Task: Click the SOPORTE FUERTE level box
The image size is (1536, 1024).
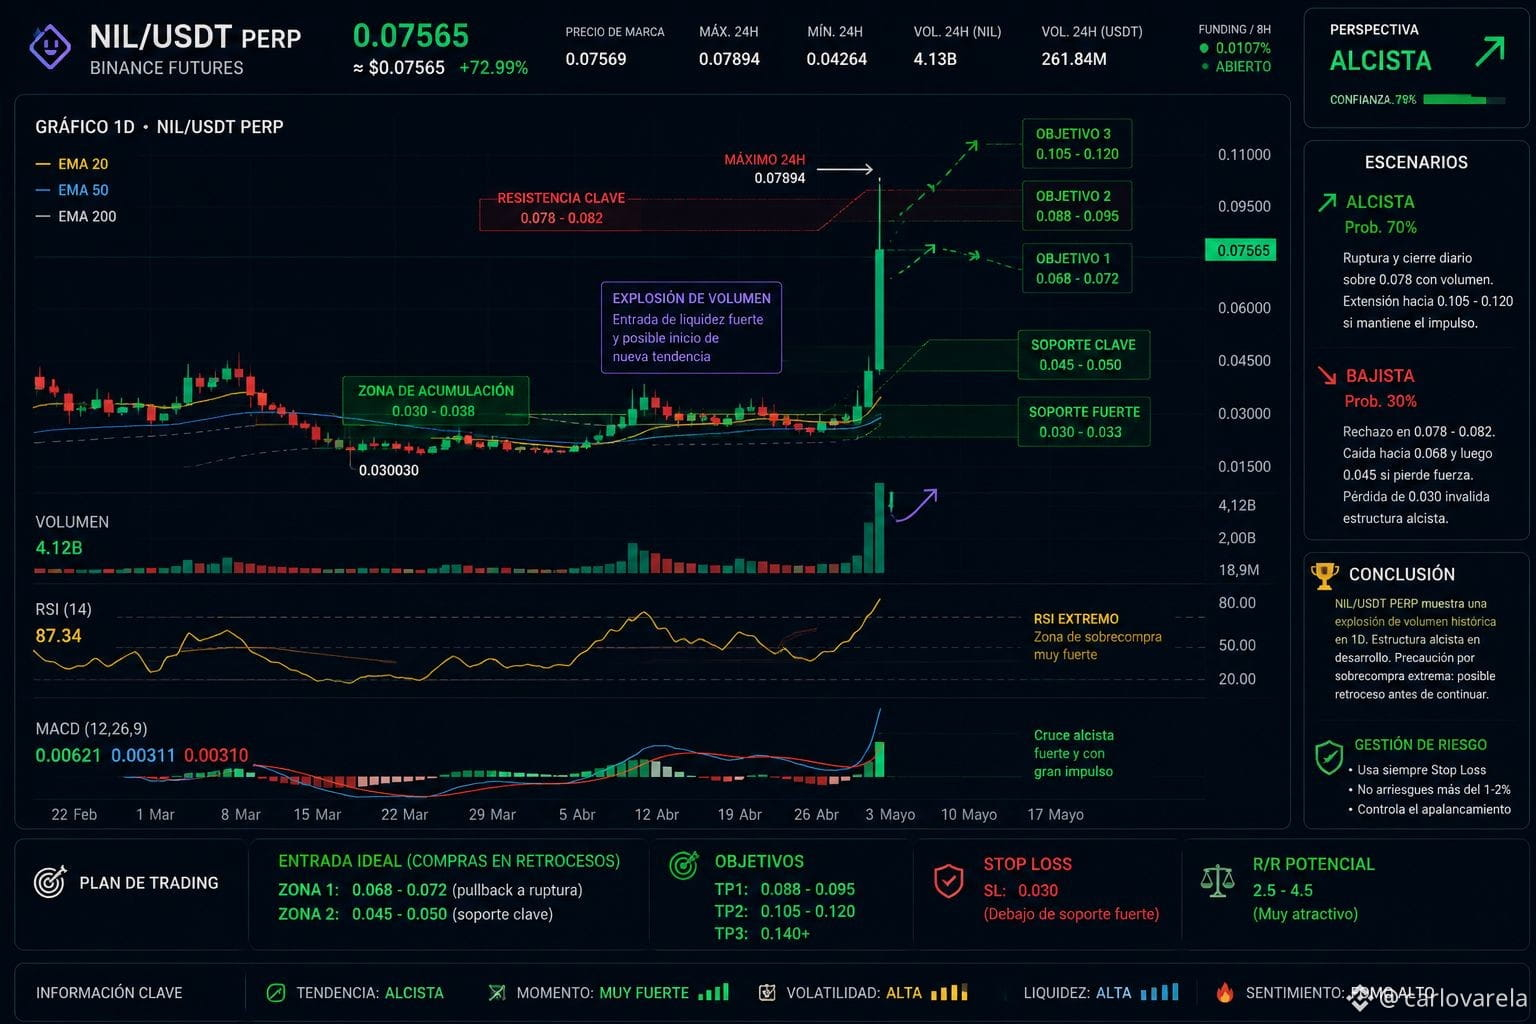Action: [1084, 422]
